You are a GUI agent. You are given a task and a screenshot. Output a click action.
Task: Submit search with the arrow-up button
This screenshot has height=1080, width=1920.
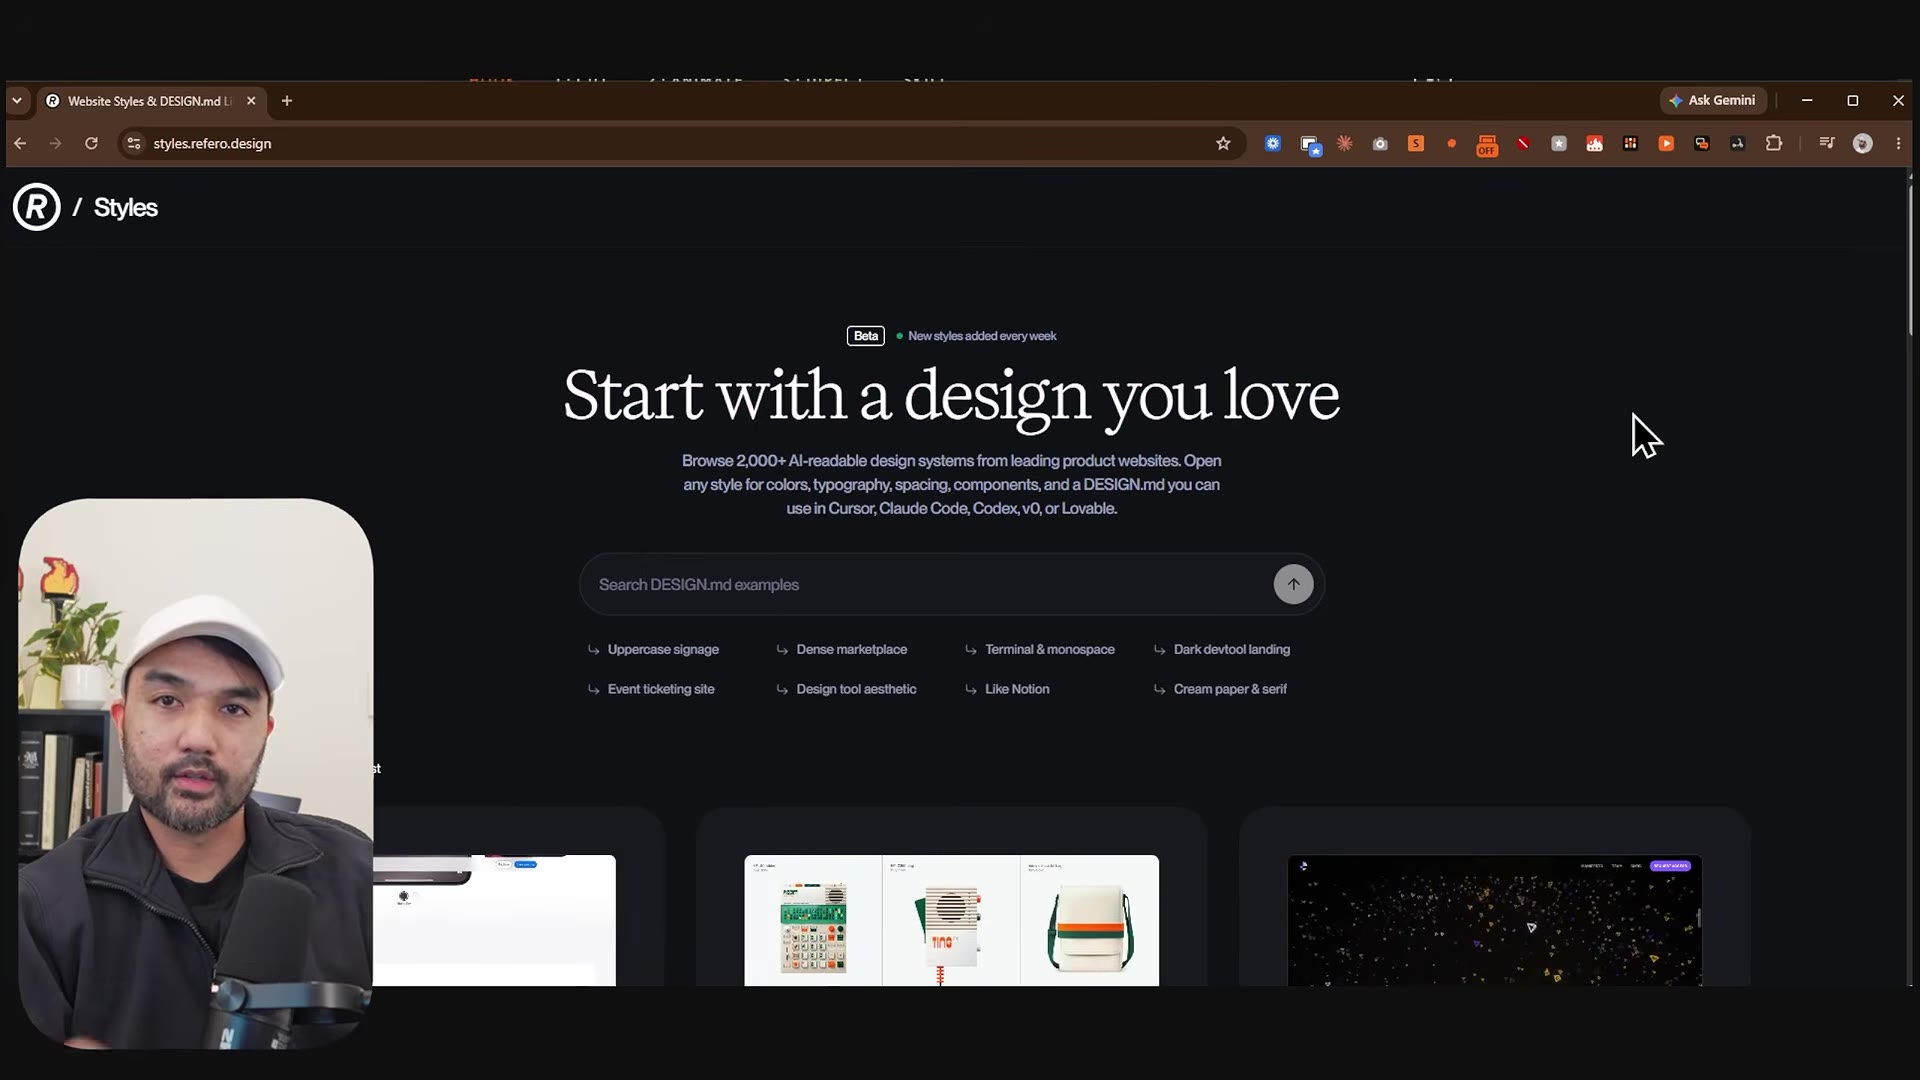[1293, 584]
